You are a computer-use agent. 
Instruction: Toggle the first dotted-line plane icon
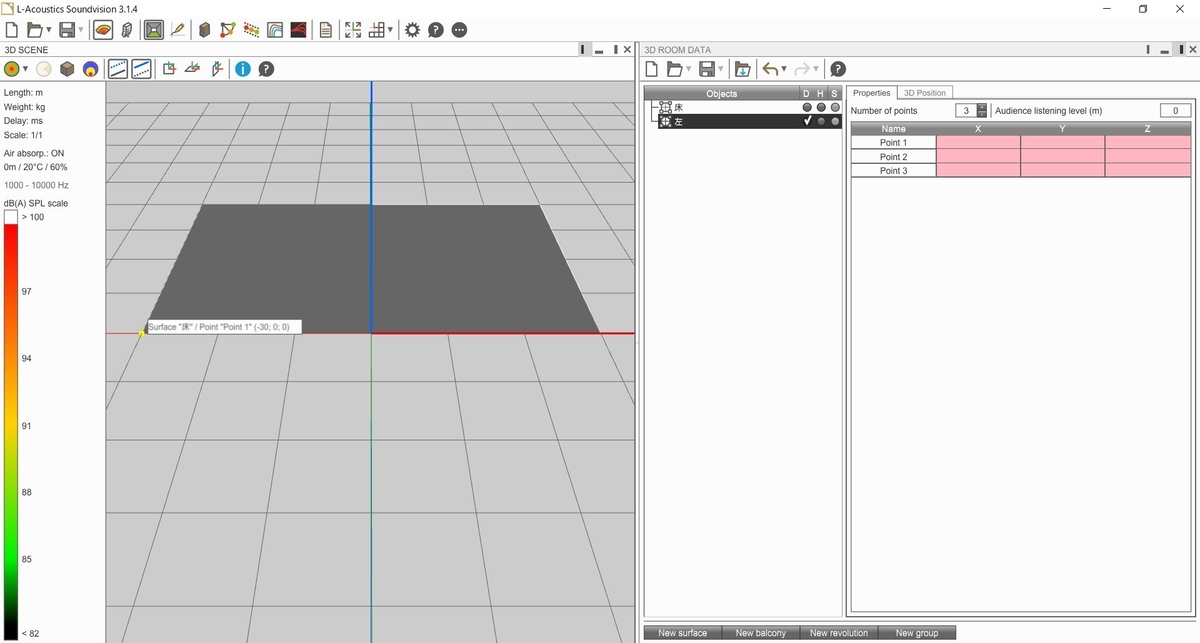coord(118,69)
